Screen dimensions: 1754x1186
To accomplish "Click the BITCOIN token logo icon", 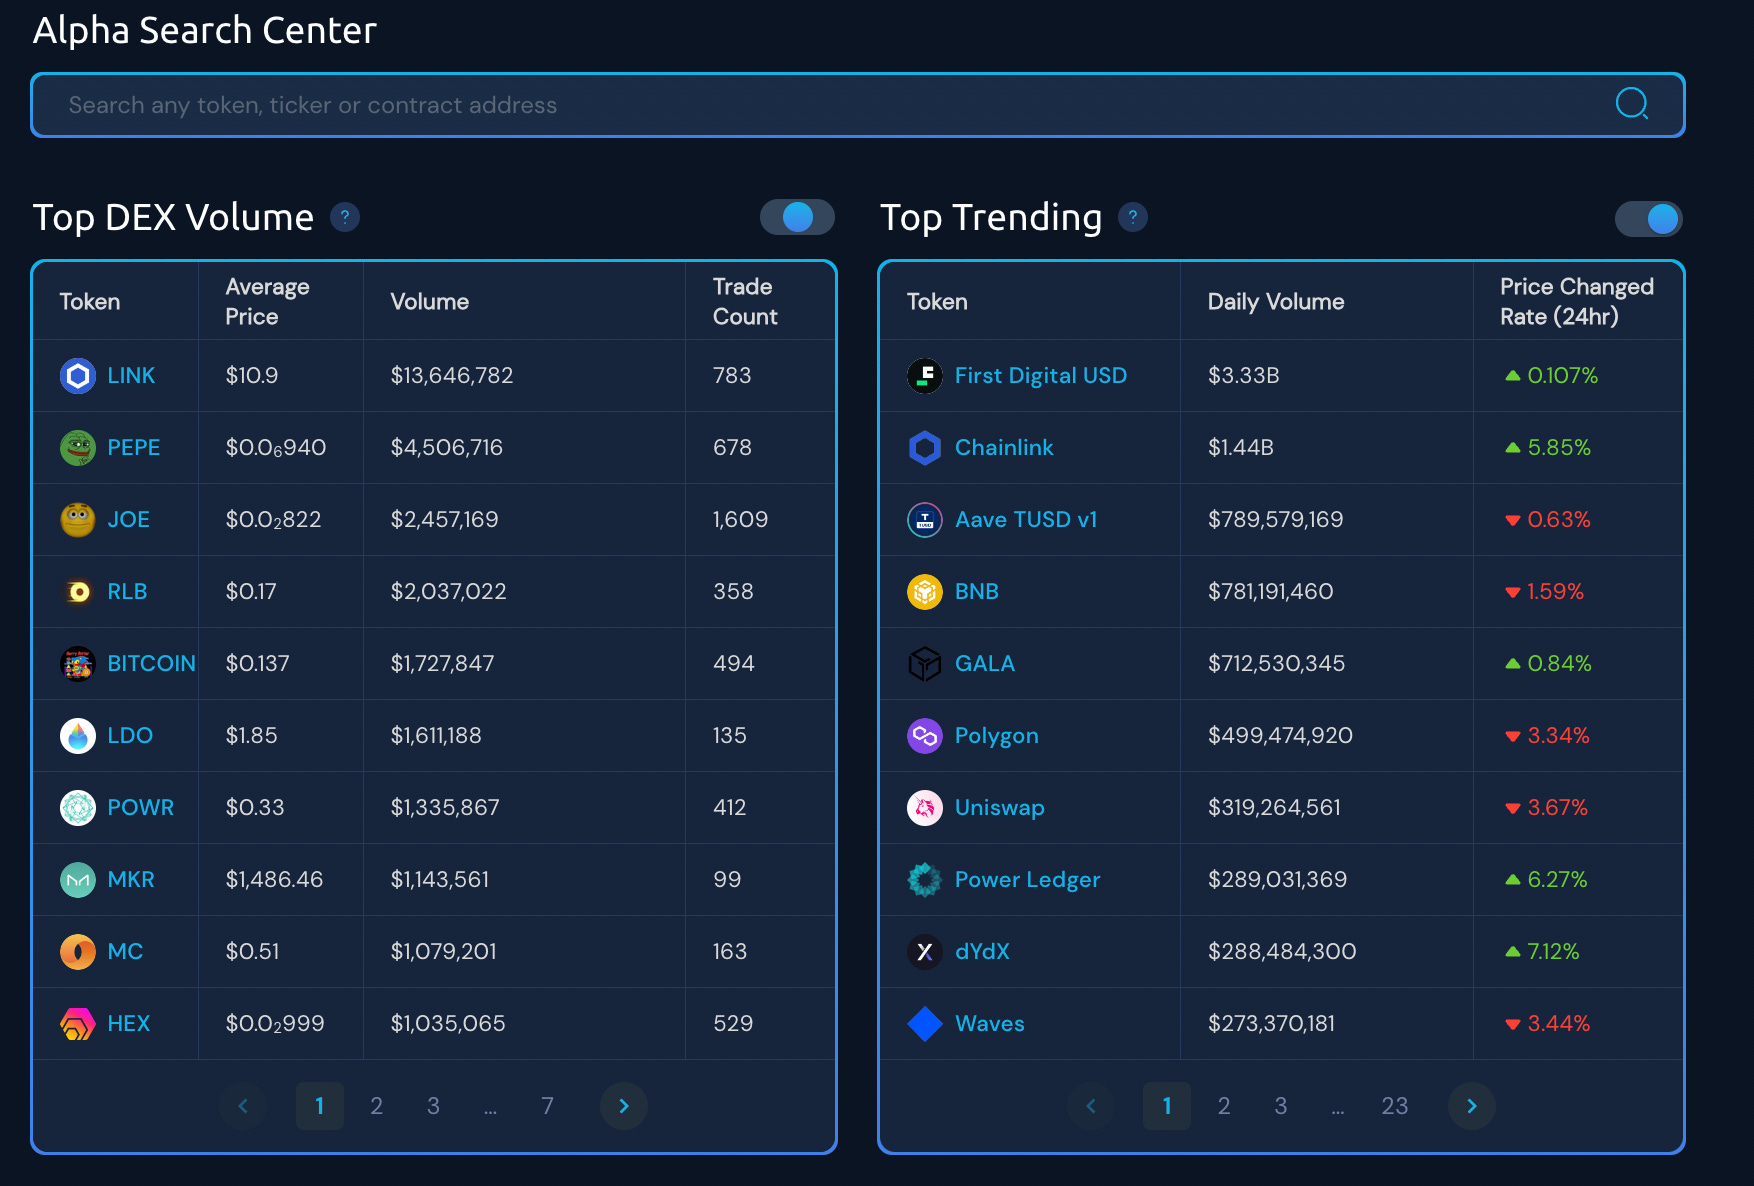I will pos(78,664).
